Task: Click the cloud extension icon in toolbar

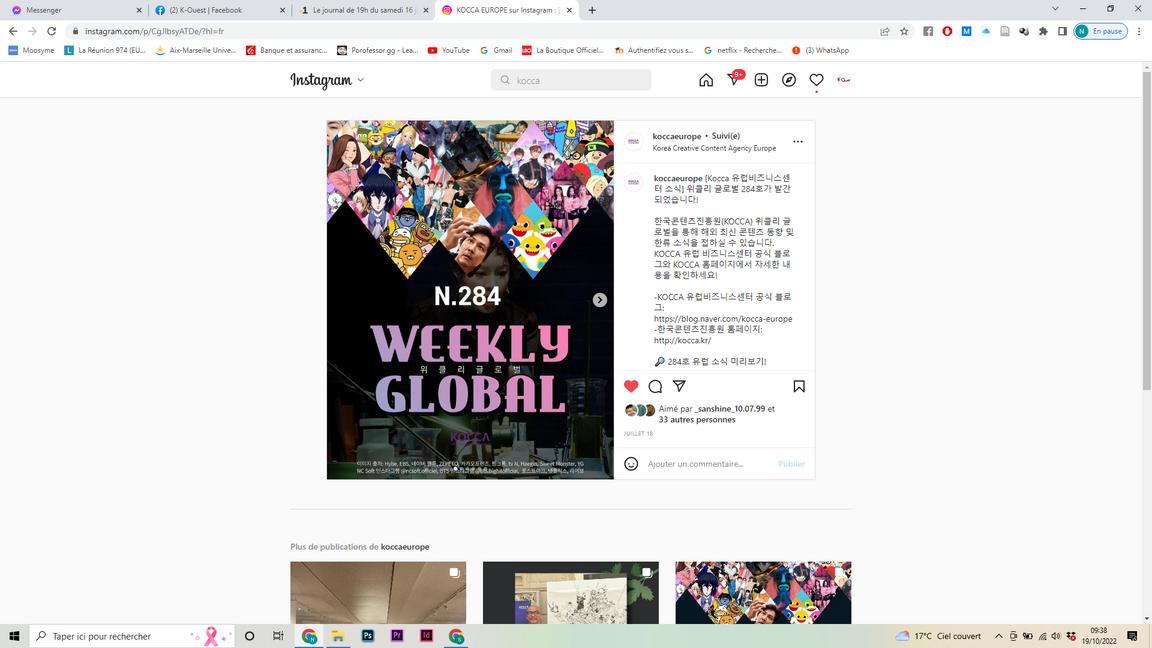Action: [x=985, y=31]
